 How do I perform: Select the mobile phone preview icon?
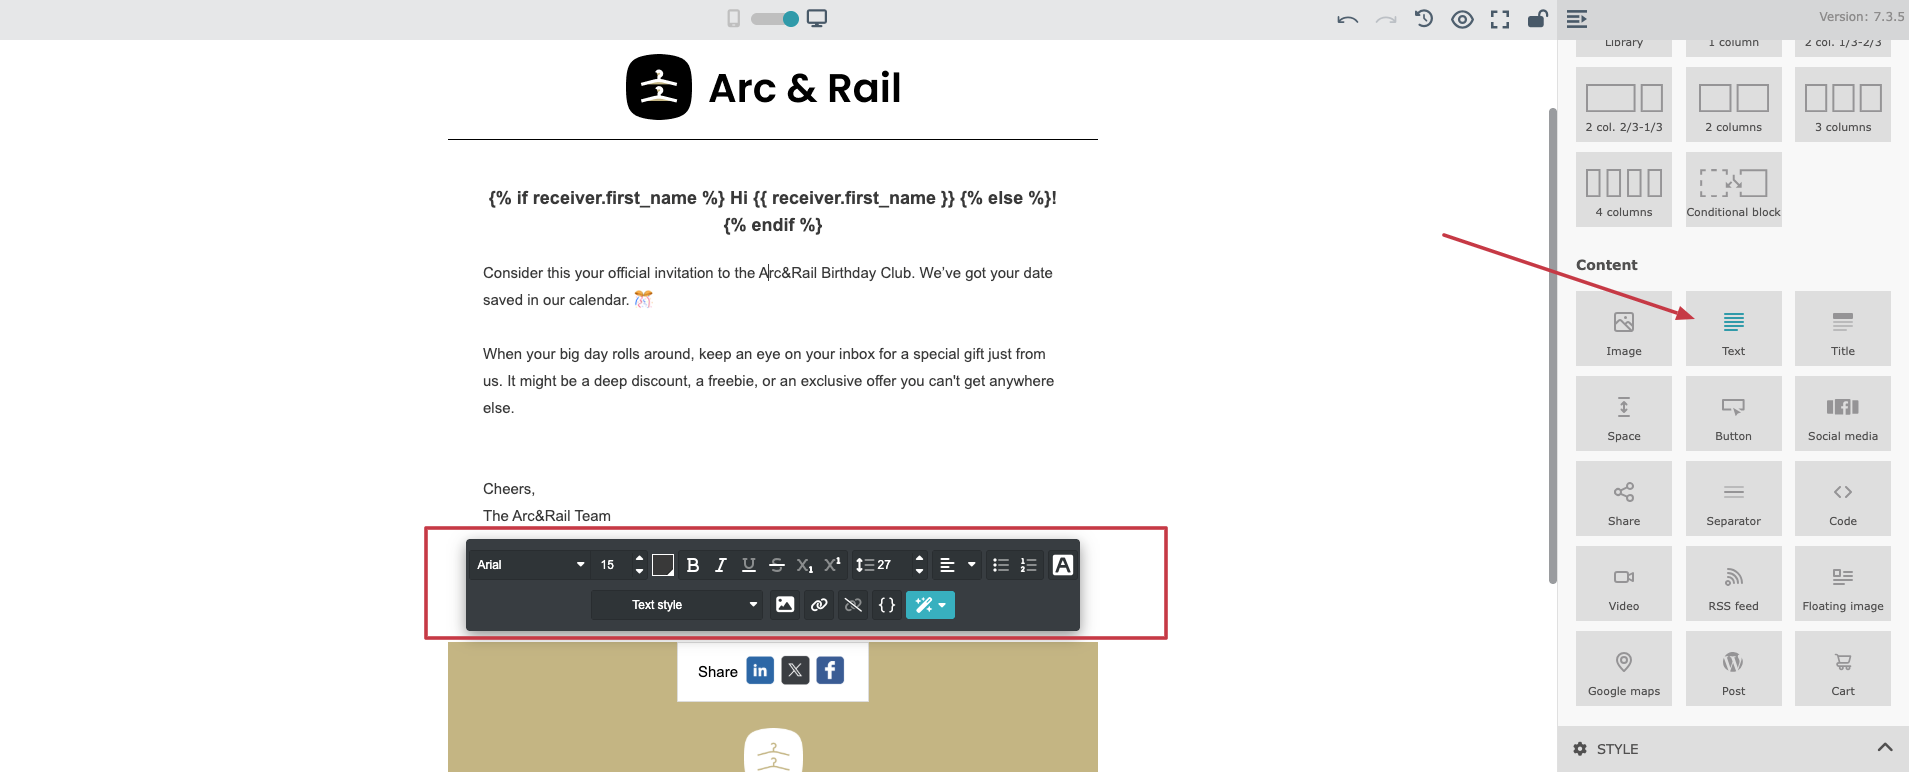[734, 18]
